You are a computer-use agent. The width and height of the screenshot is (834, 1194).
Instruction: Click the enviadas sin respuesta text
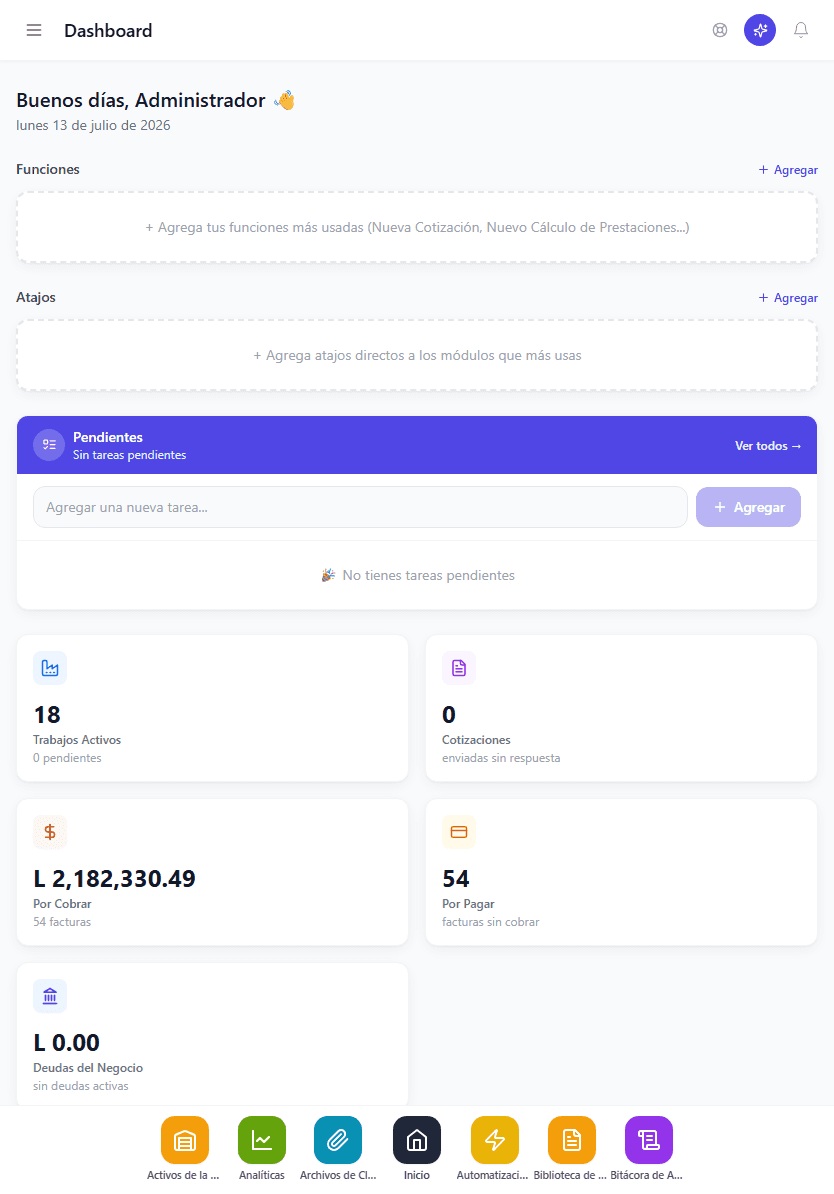[x=501, y=758]
